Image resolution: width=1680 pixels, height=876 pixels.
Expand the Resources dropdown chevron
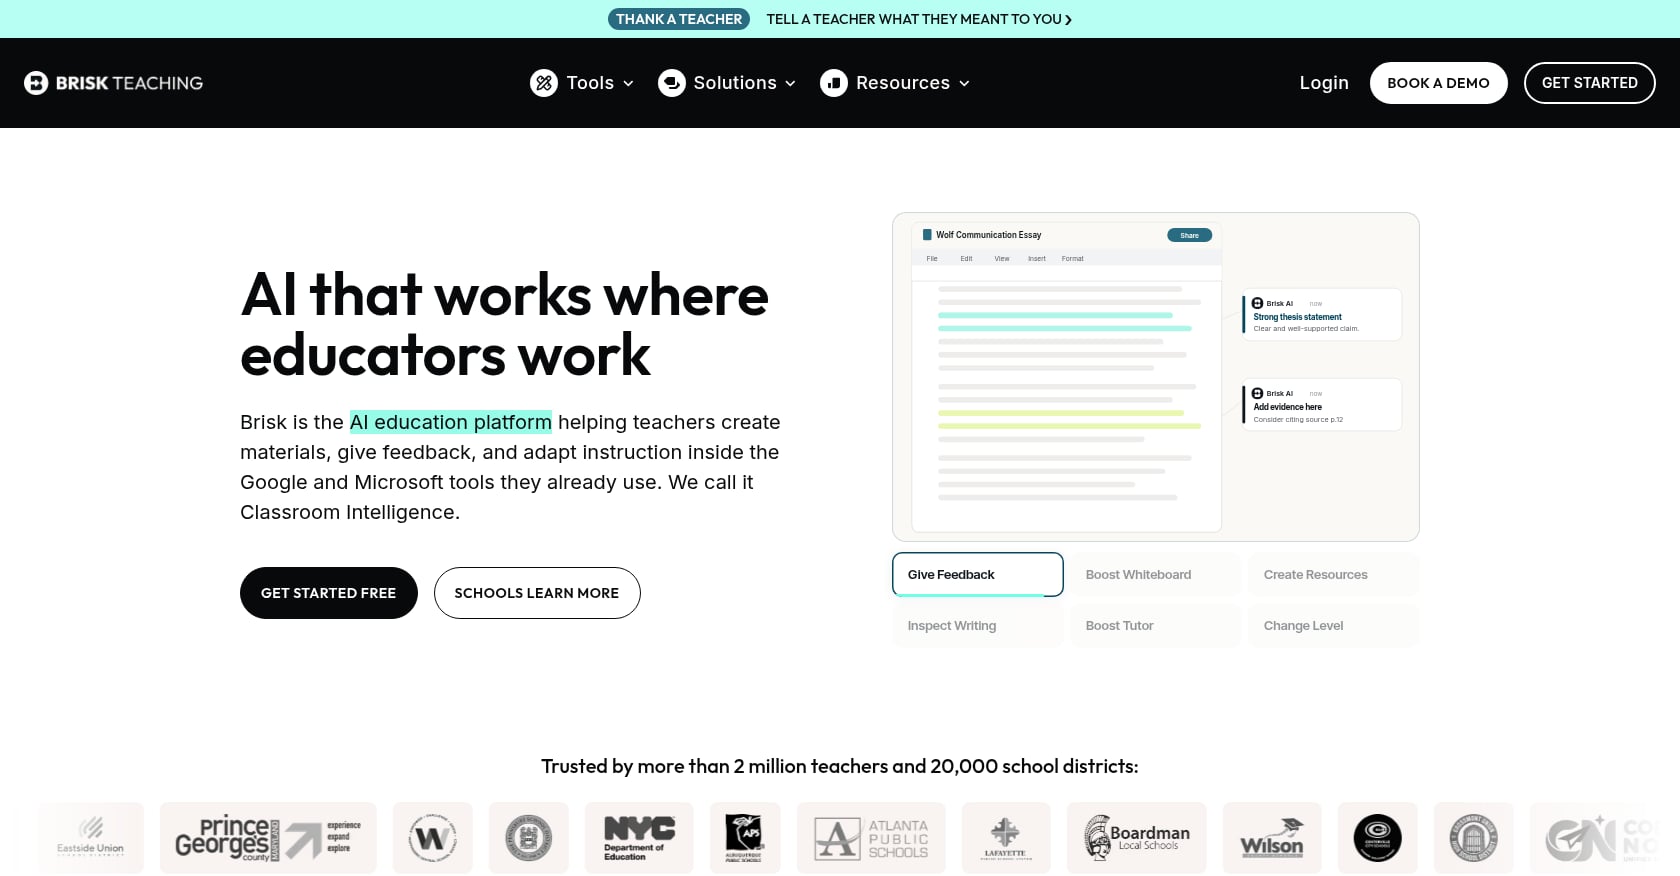point(964,83)
